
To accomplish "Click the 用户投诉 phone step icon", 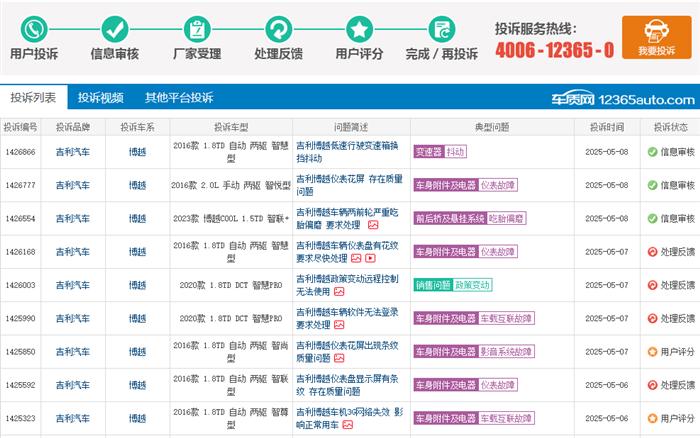I will (x=34, y=29).
